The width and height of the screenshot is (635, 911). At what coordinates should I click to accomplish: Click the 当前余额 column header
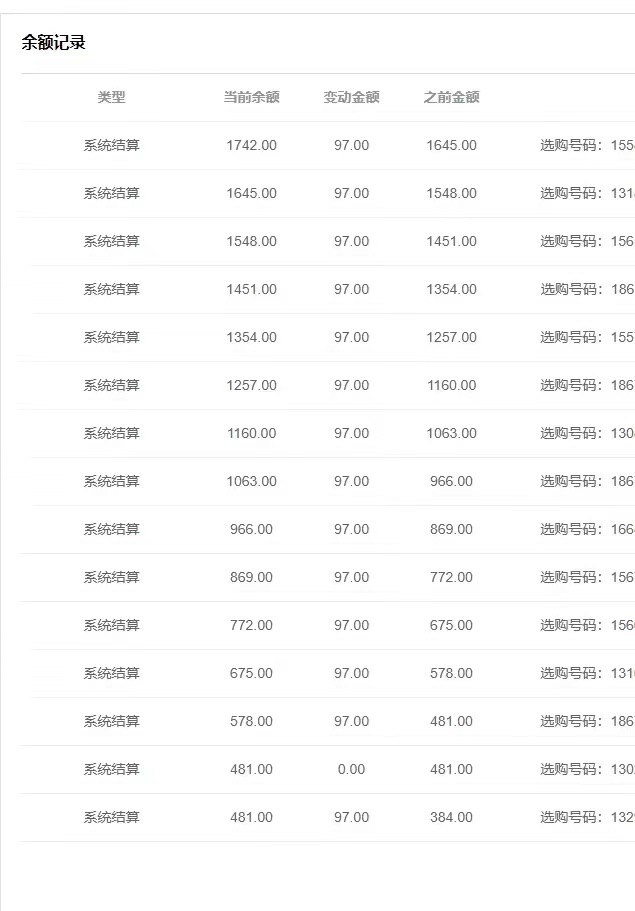[252, 97]
